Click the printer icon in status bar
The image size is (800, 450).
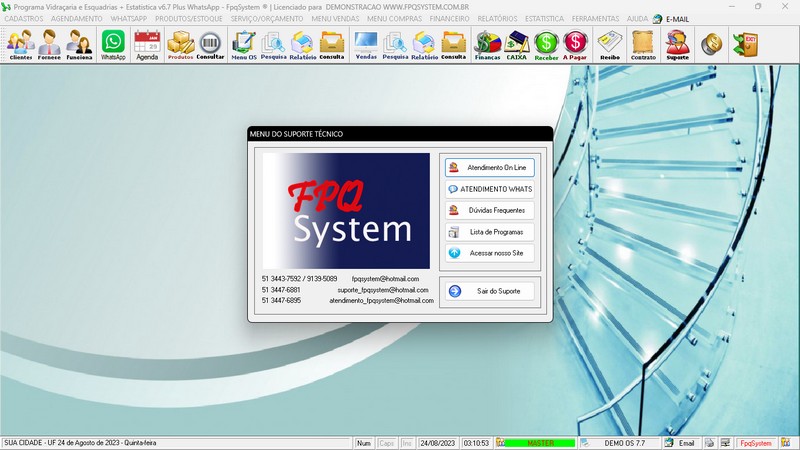coord(709,443)
